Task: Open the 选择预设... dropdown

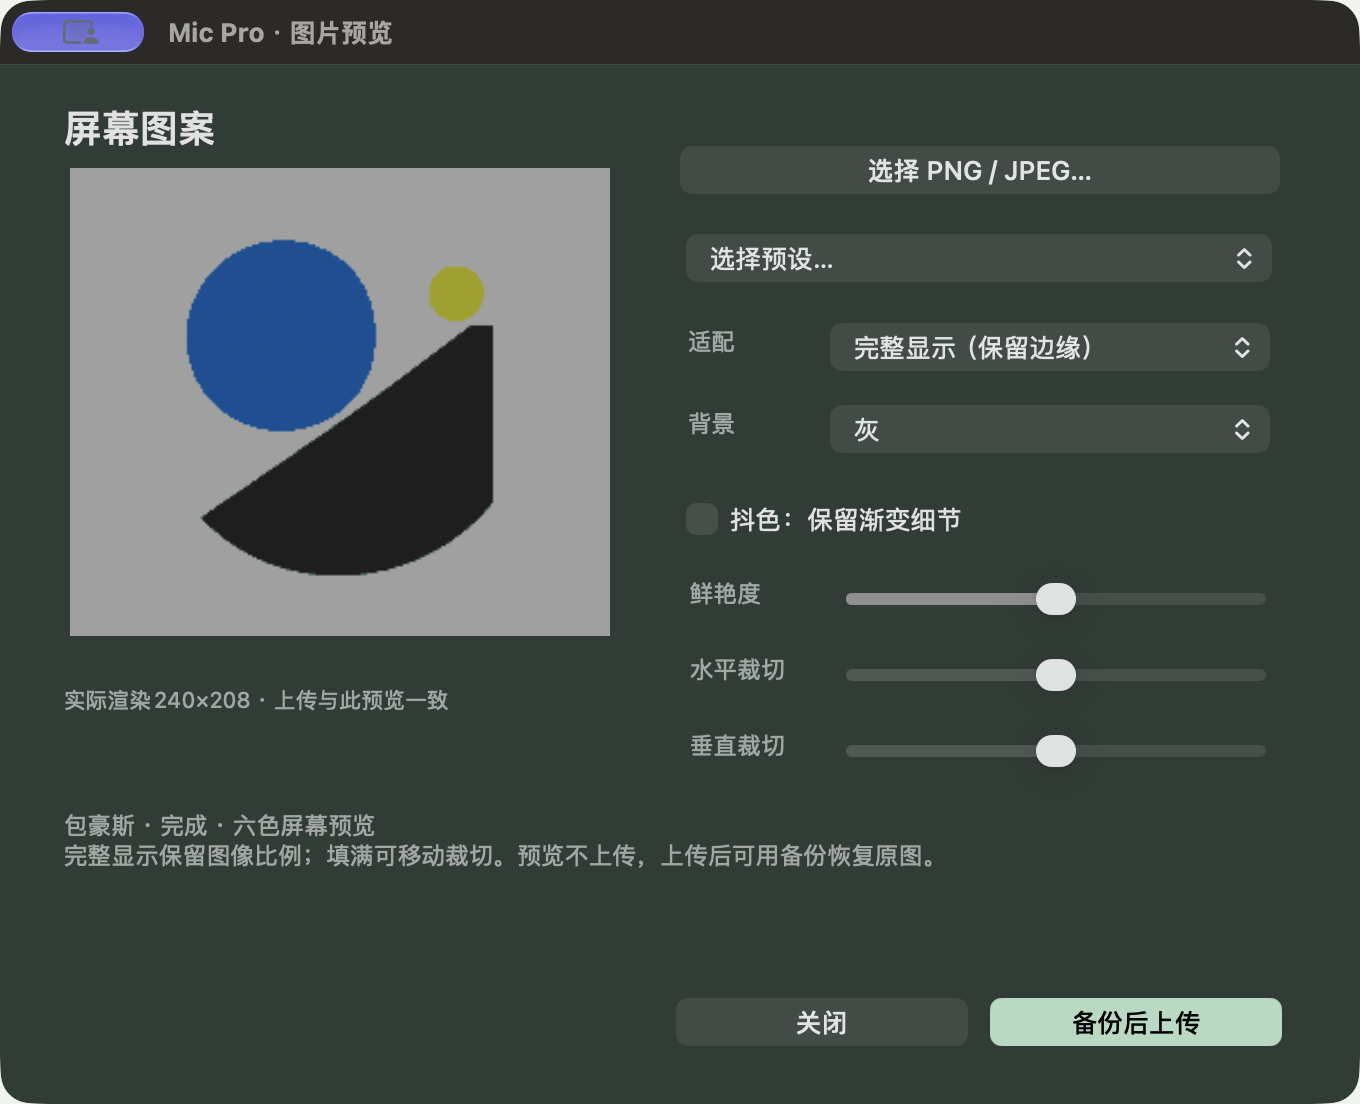Action: (x=979, y=259)
